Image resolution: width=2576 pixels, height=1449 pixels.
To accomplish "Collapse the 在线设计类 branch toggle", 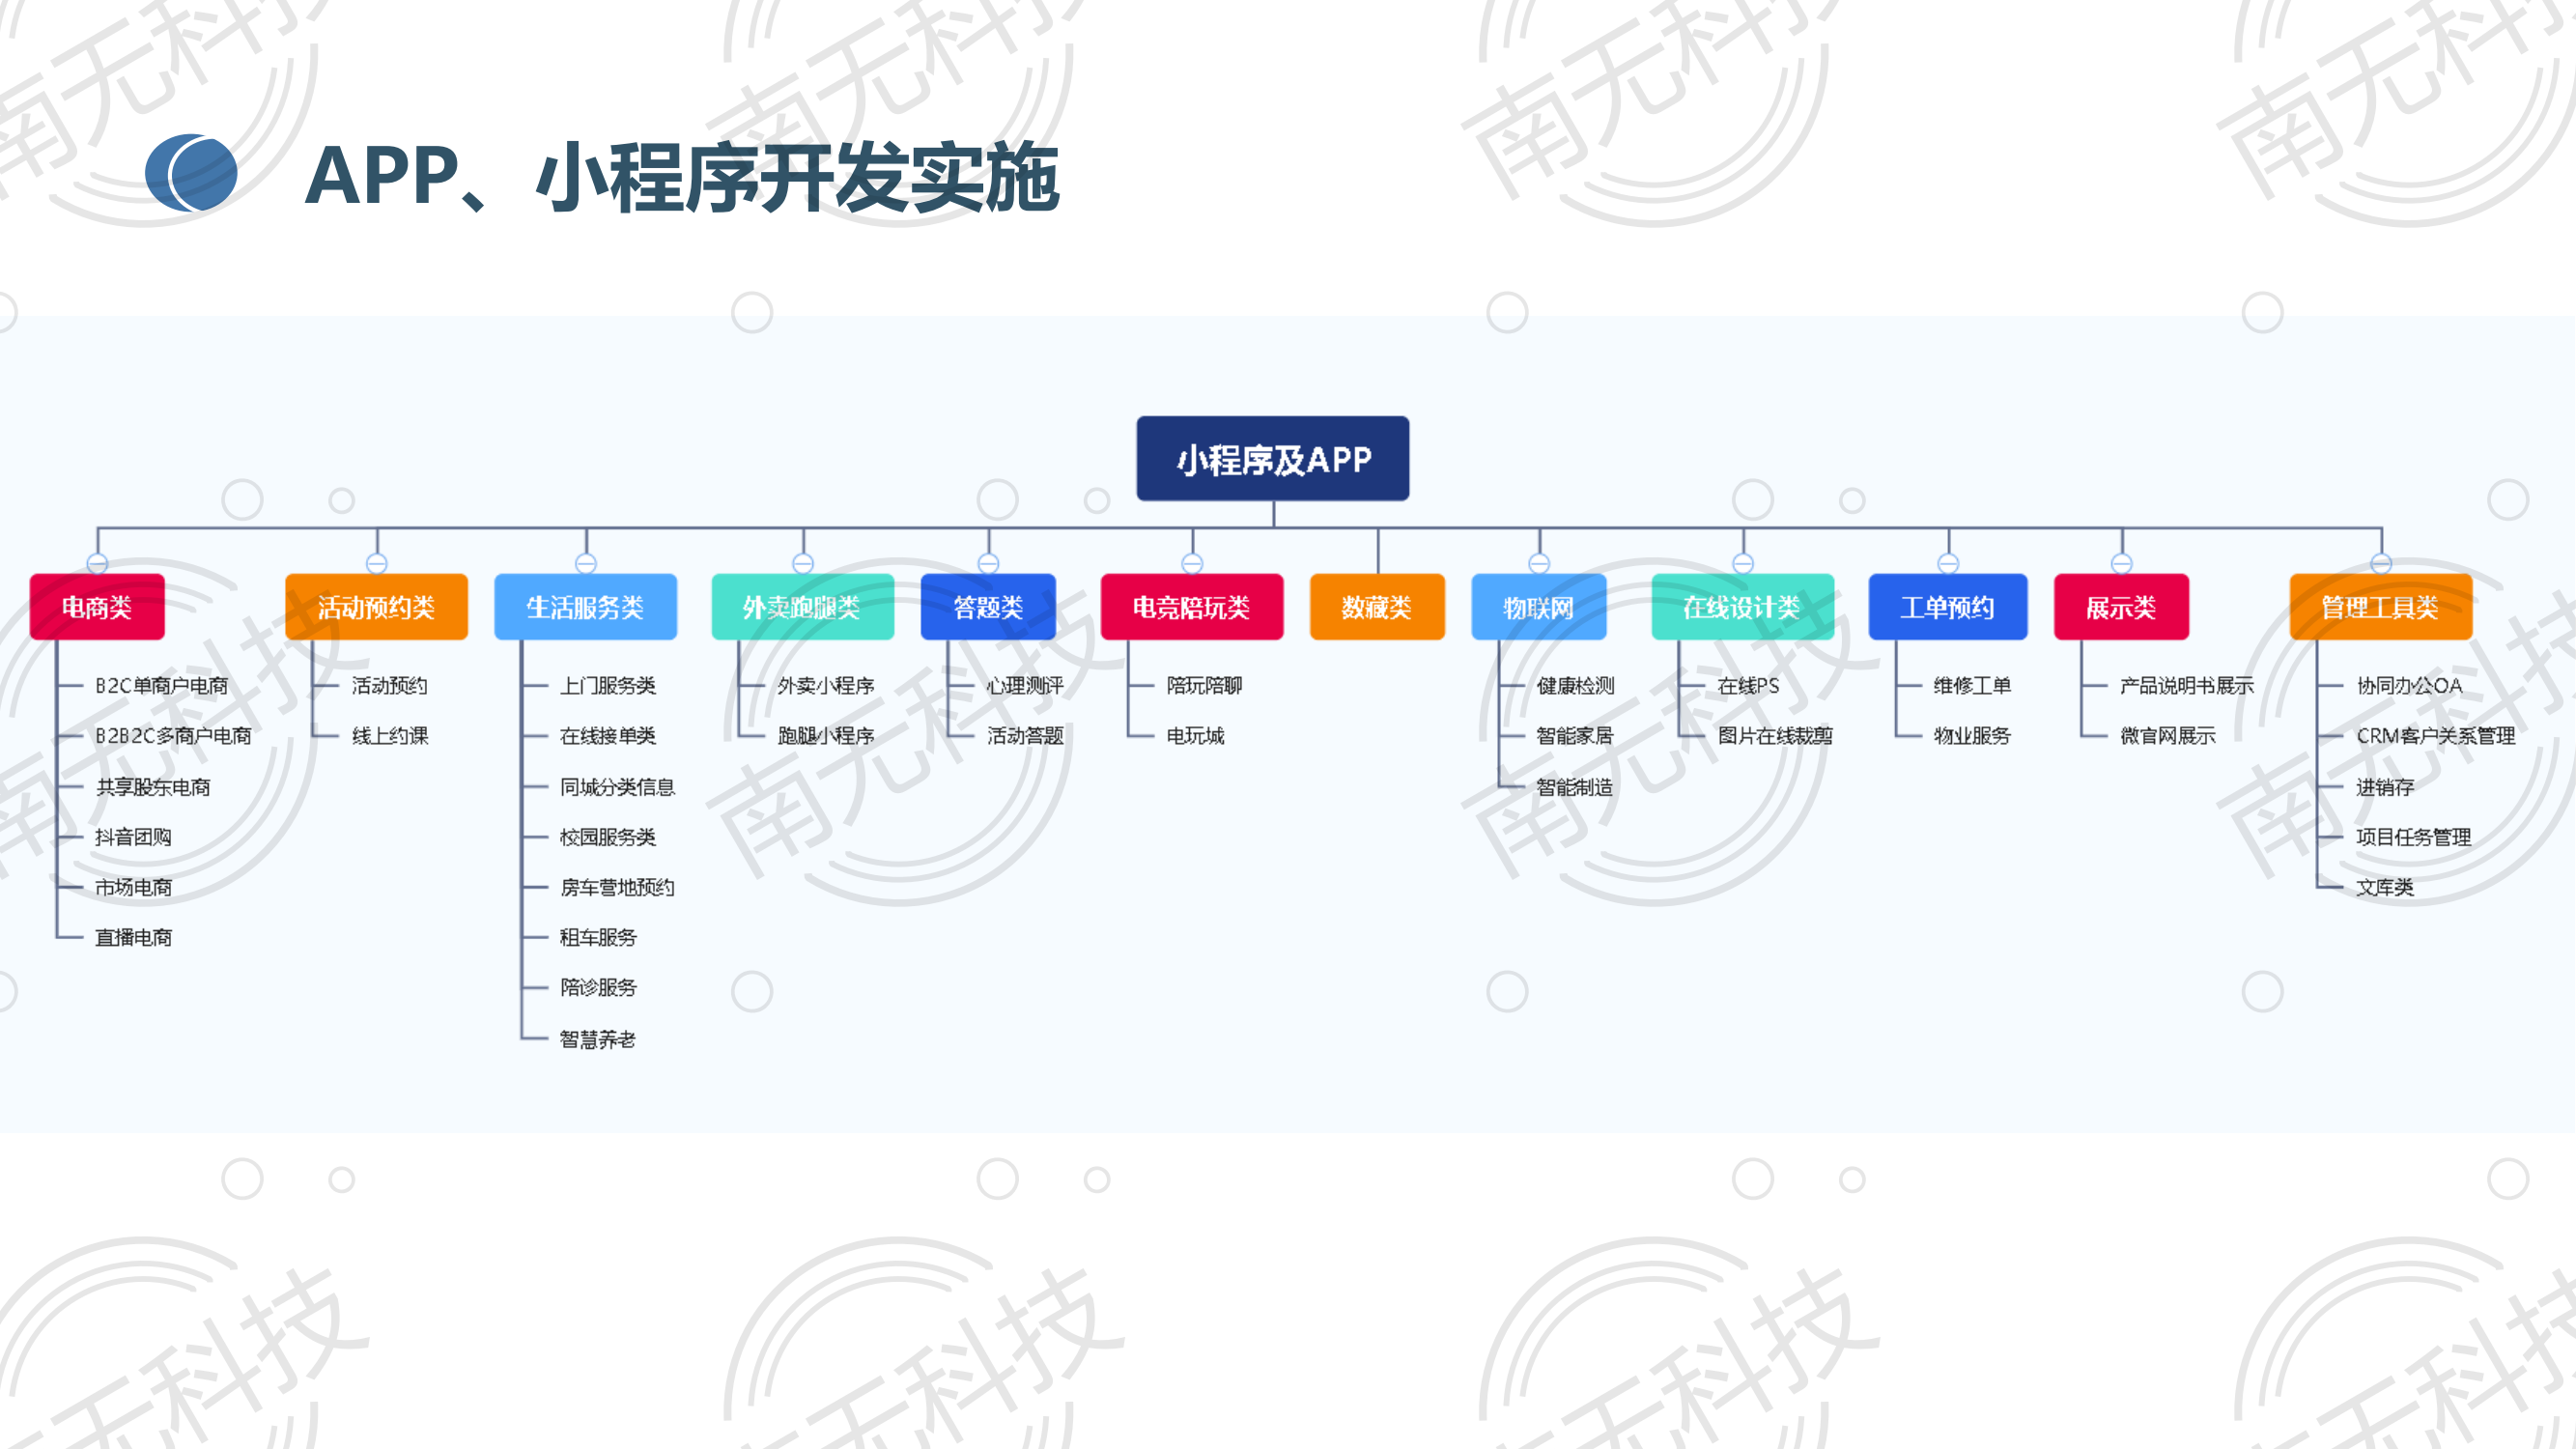I will click(1743, 564).
